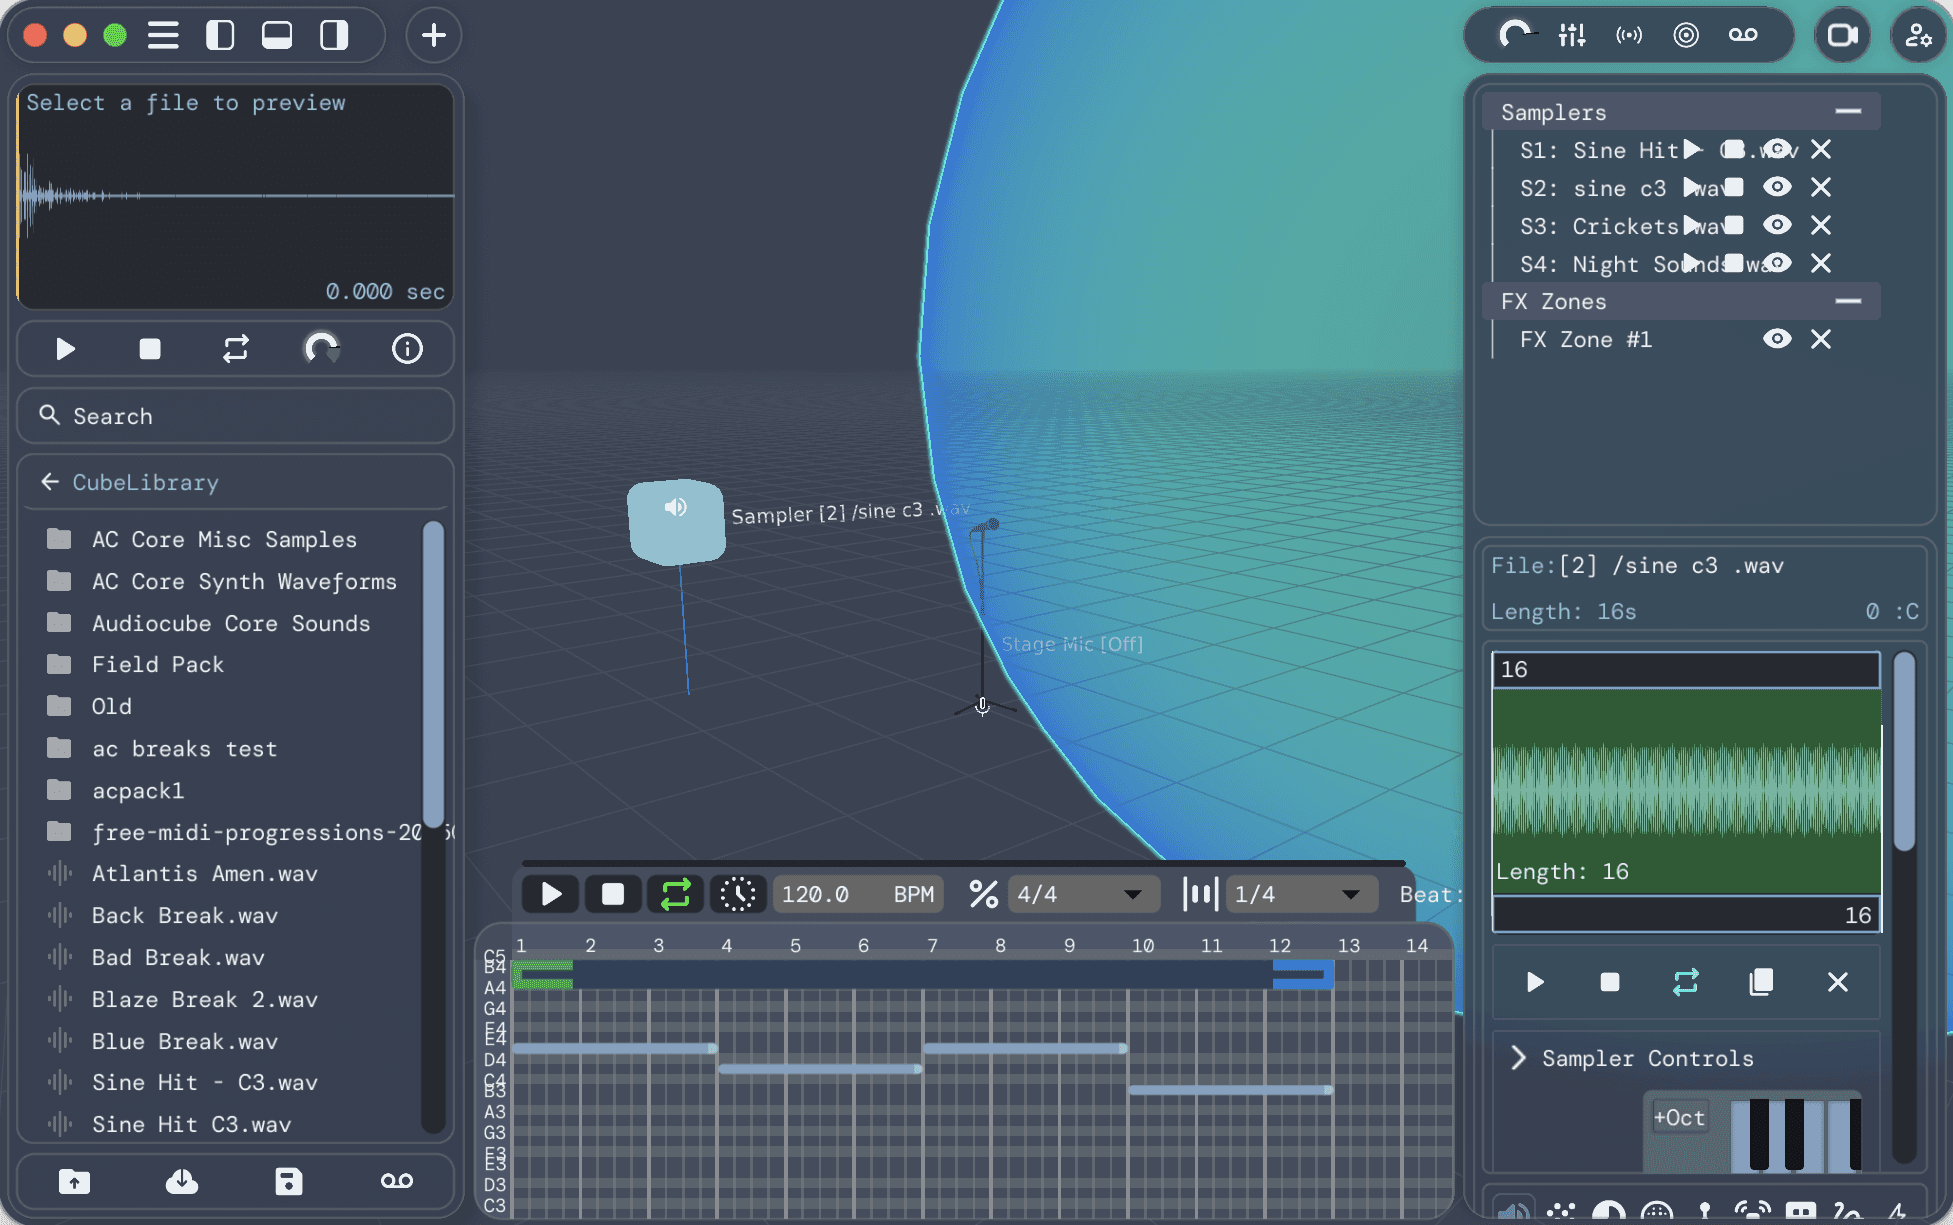This screenshot has width=1953, height=1225.
Task: Toggle visibility of S2 sine c3 sampler
Action: [x=1777, y=187]
